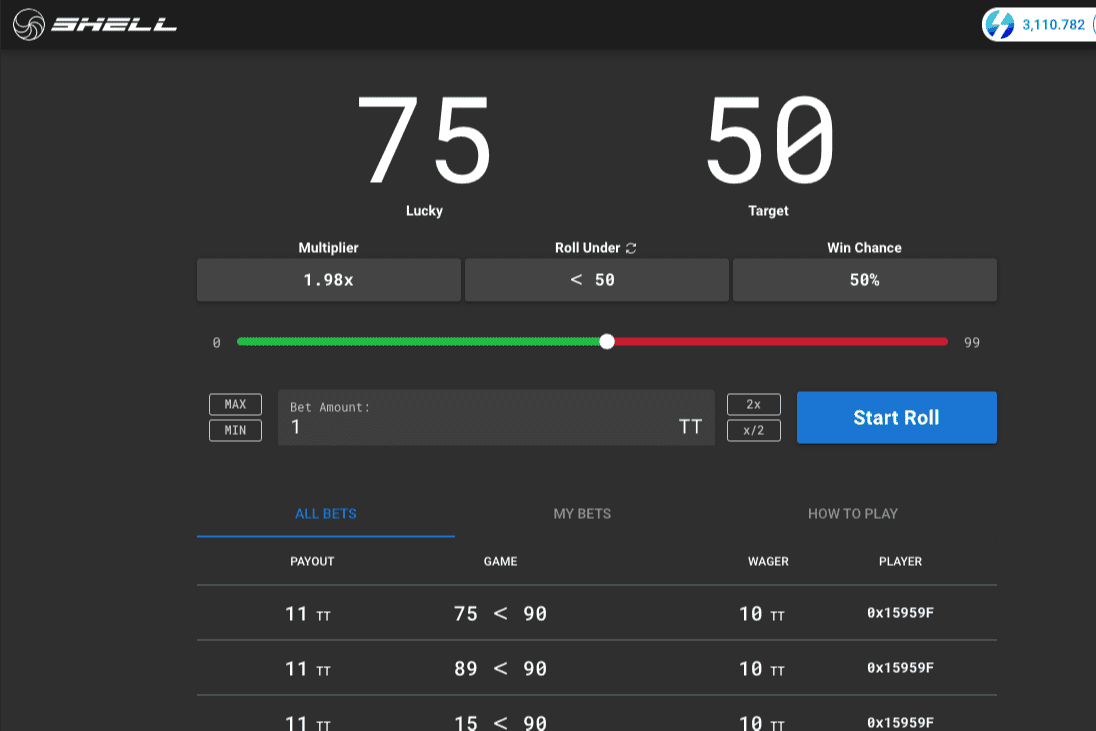Viewport: 1096px width, 731px height.
Task: Select player 0x15959F in first bet row
Action: pyautogui.click(x=900, y=613)
